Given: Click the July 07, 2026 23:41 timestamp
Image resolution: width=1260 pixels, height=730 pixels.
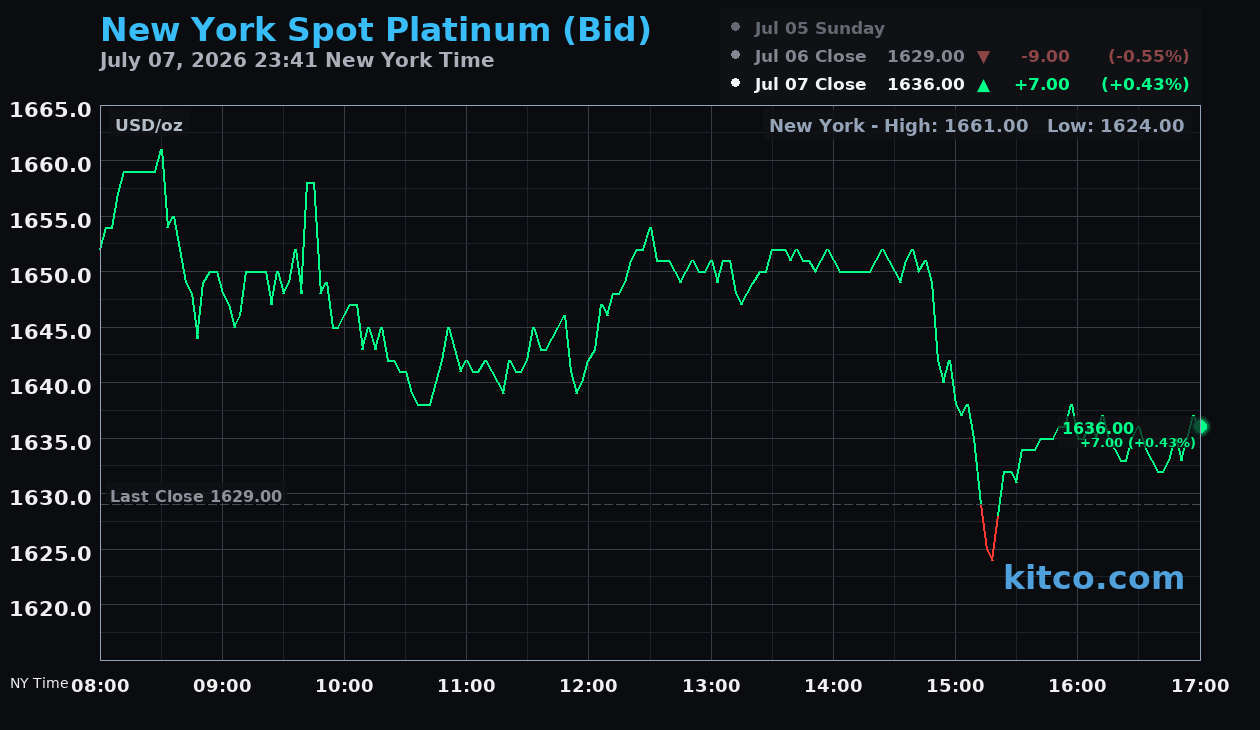Looking at the screenshot, I should [297, 60].
